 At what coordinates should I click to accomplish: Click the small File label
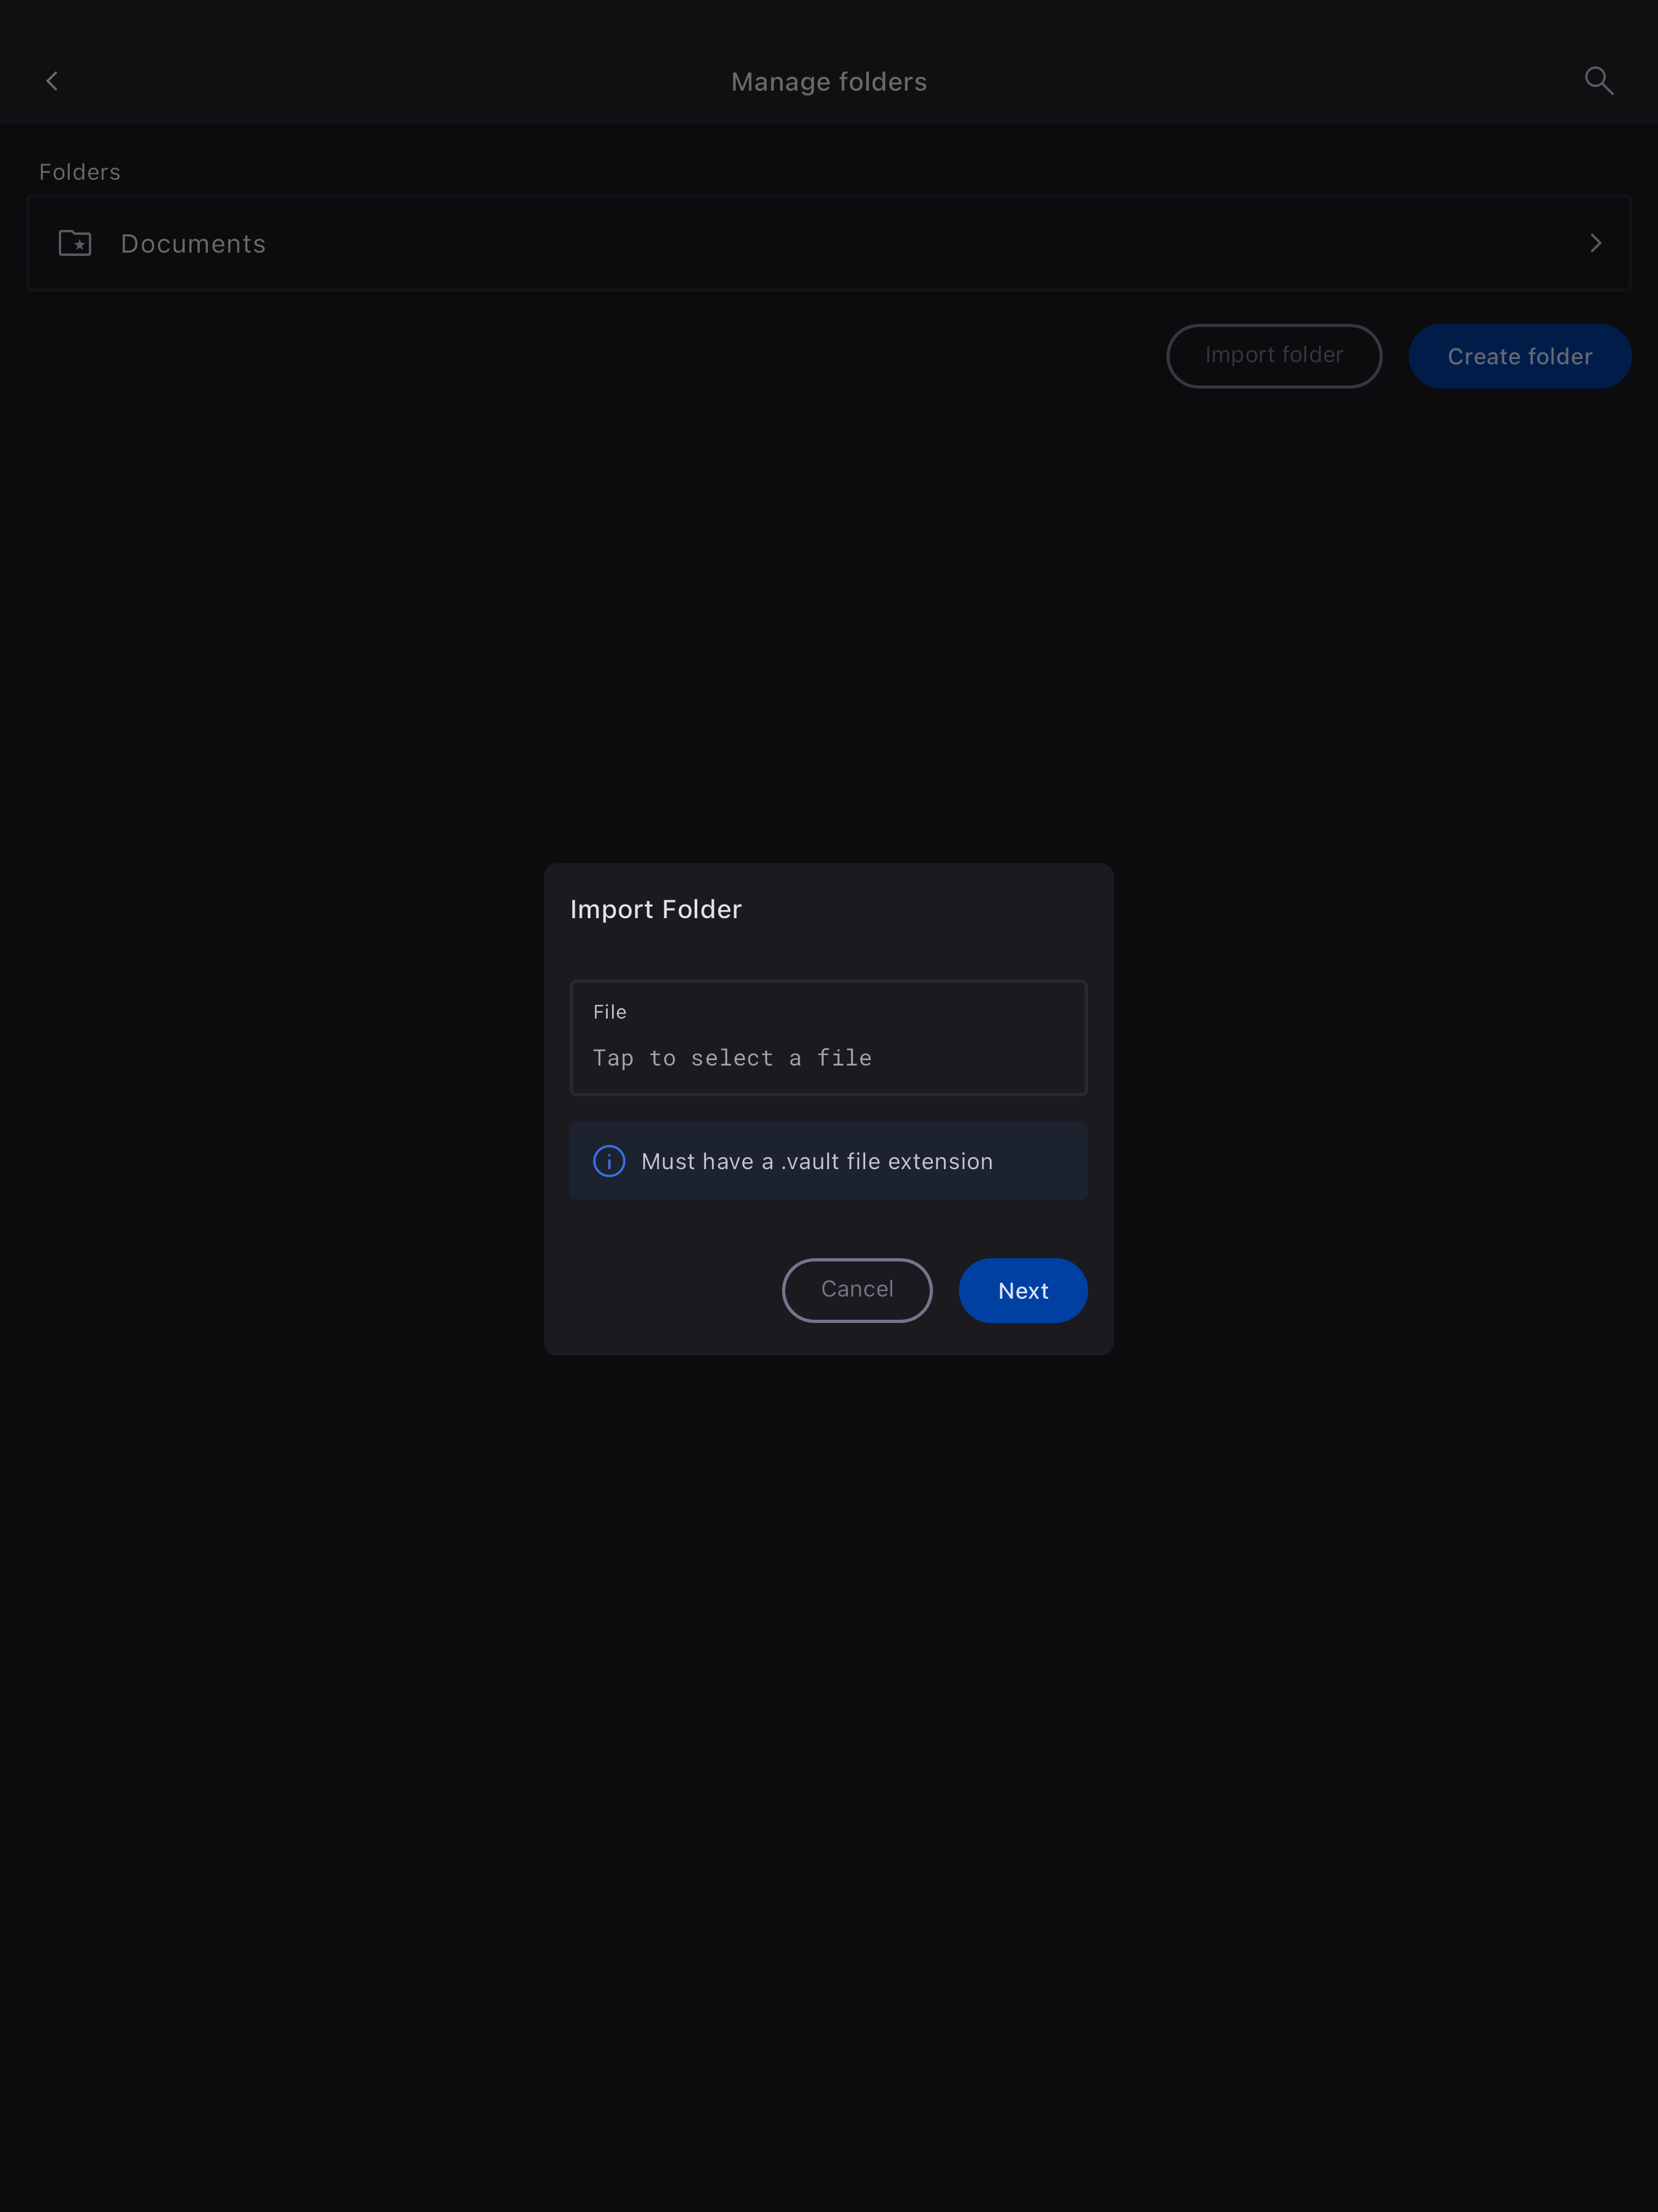pos(610,1012)
